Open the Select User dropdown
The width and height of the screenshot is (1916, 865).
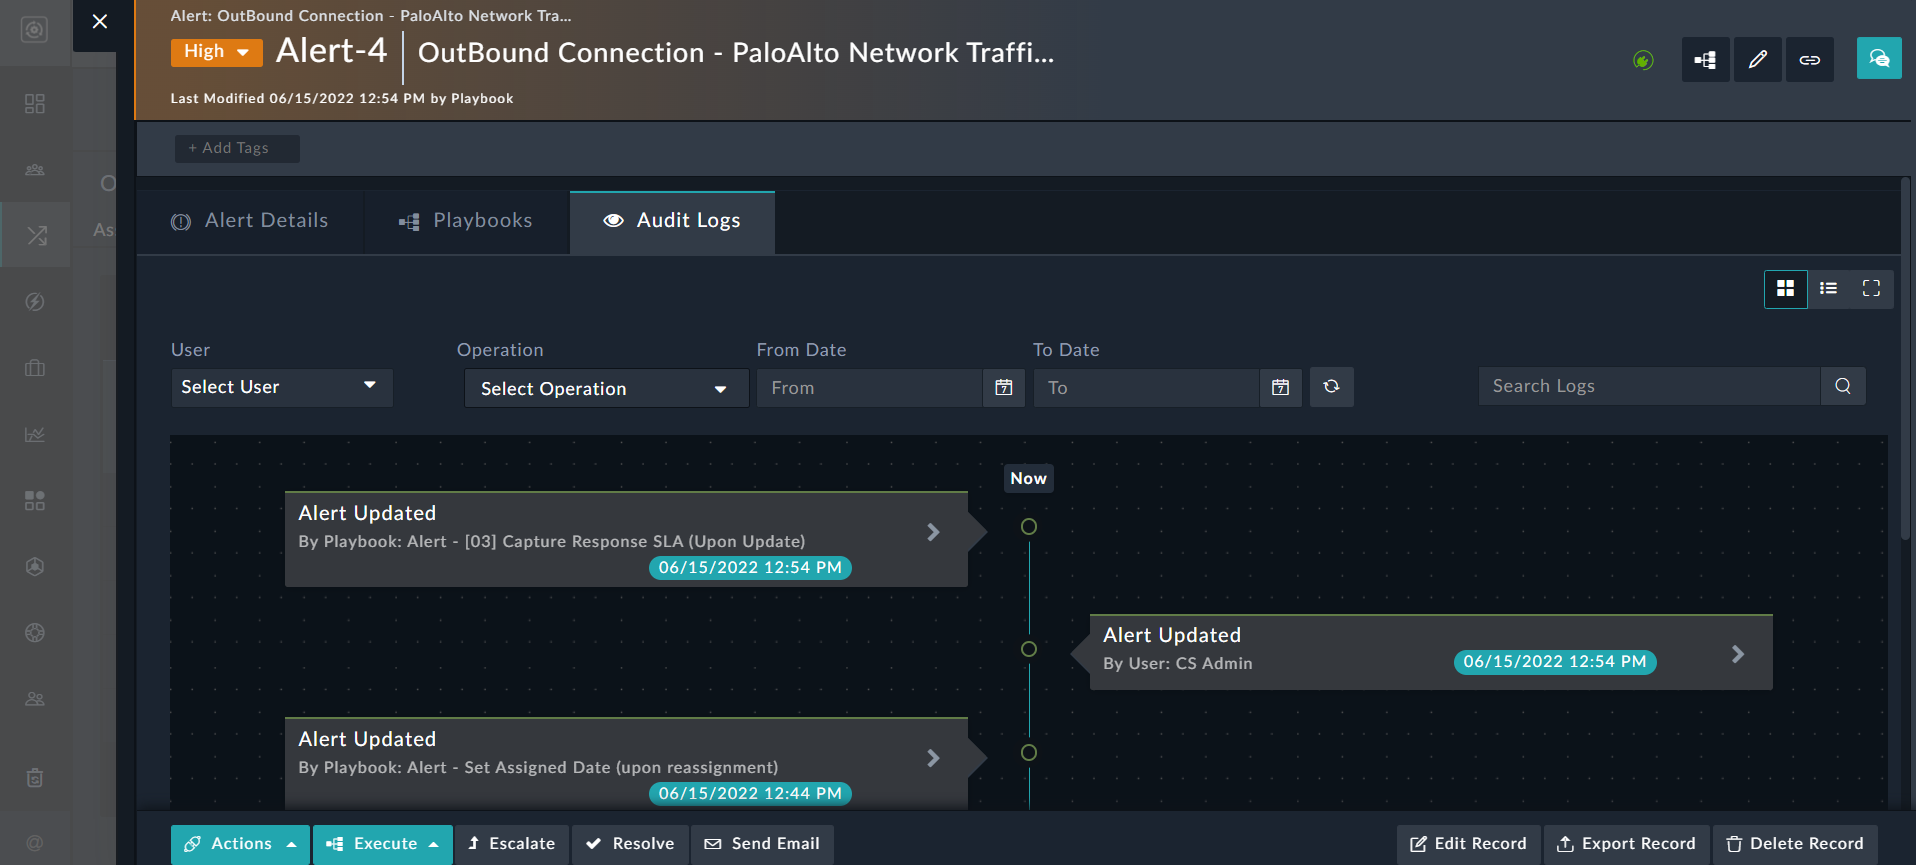coord(281,387)
